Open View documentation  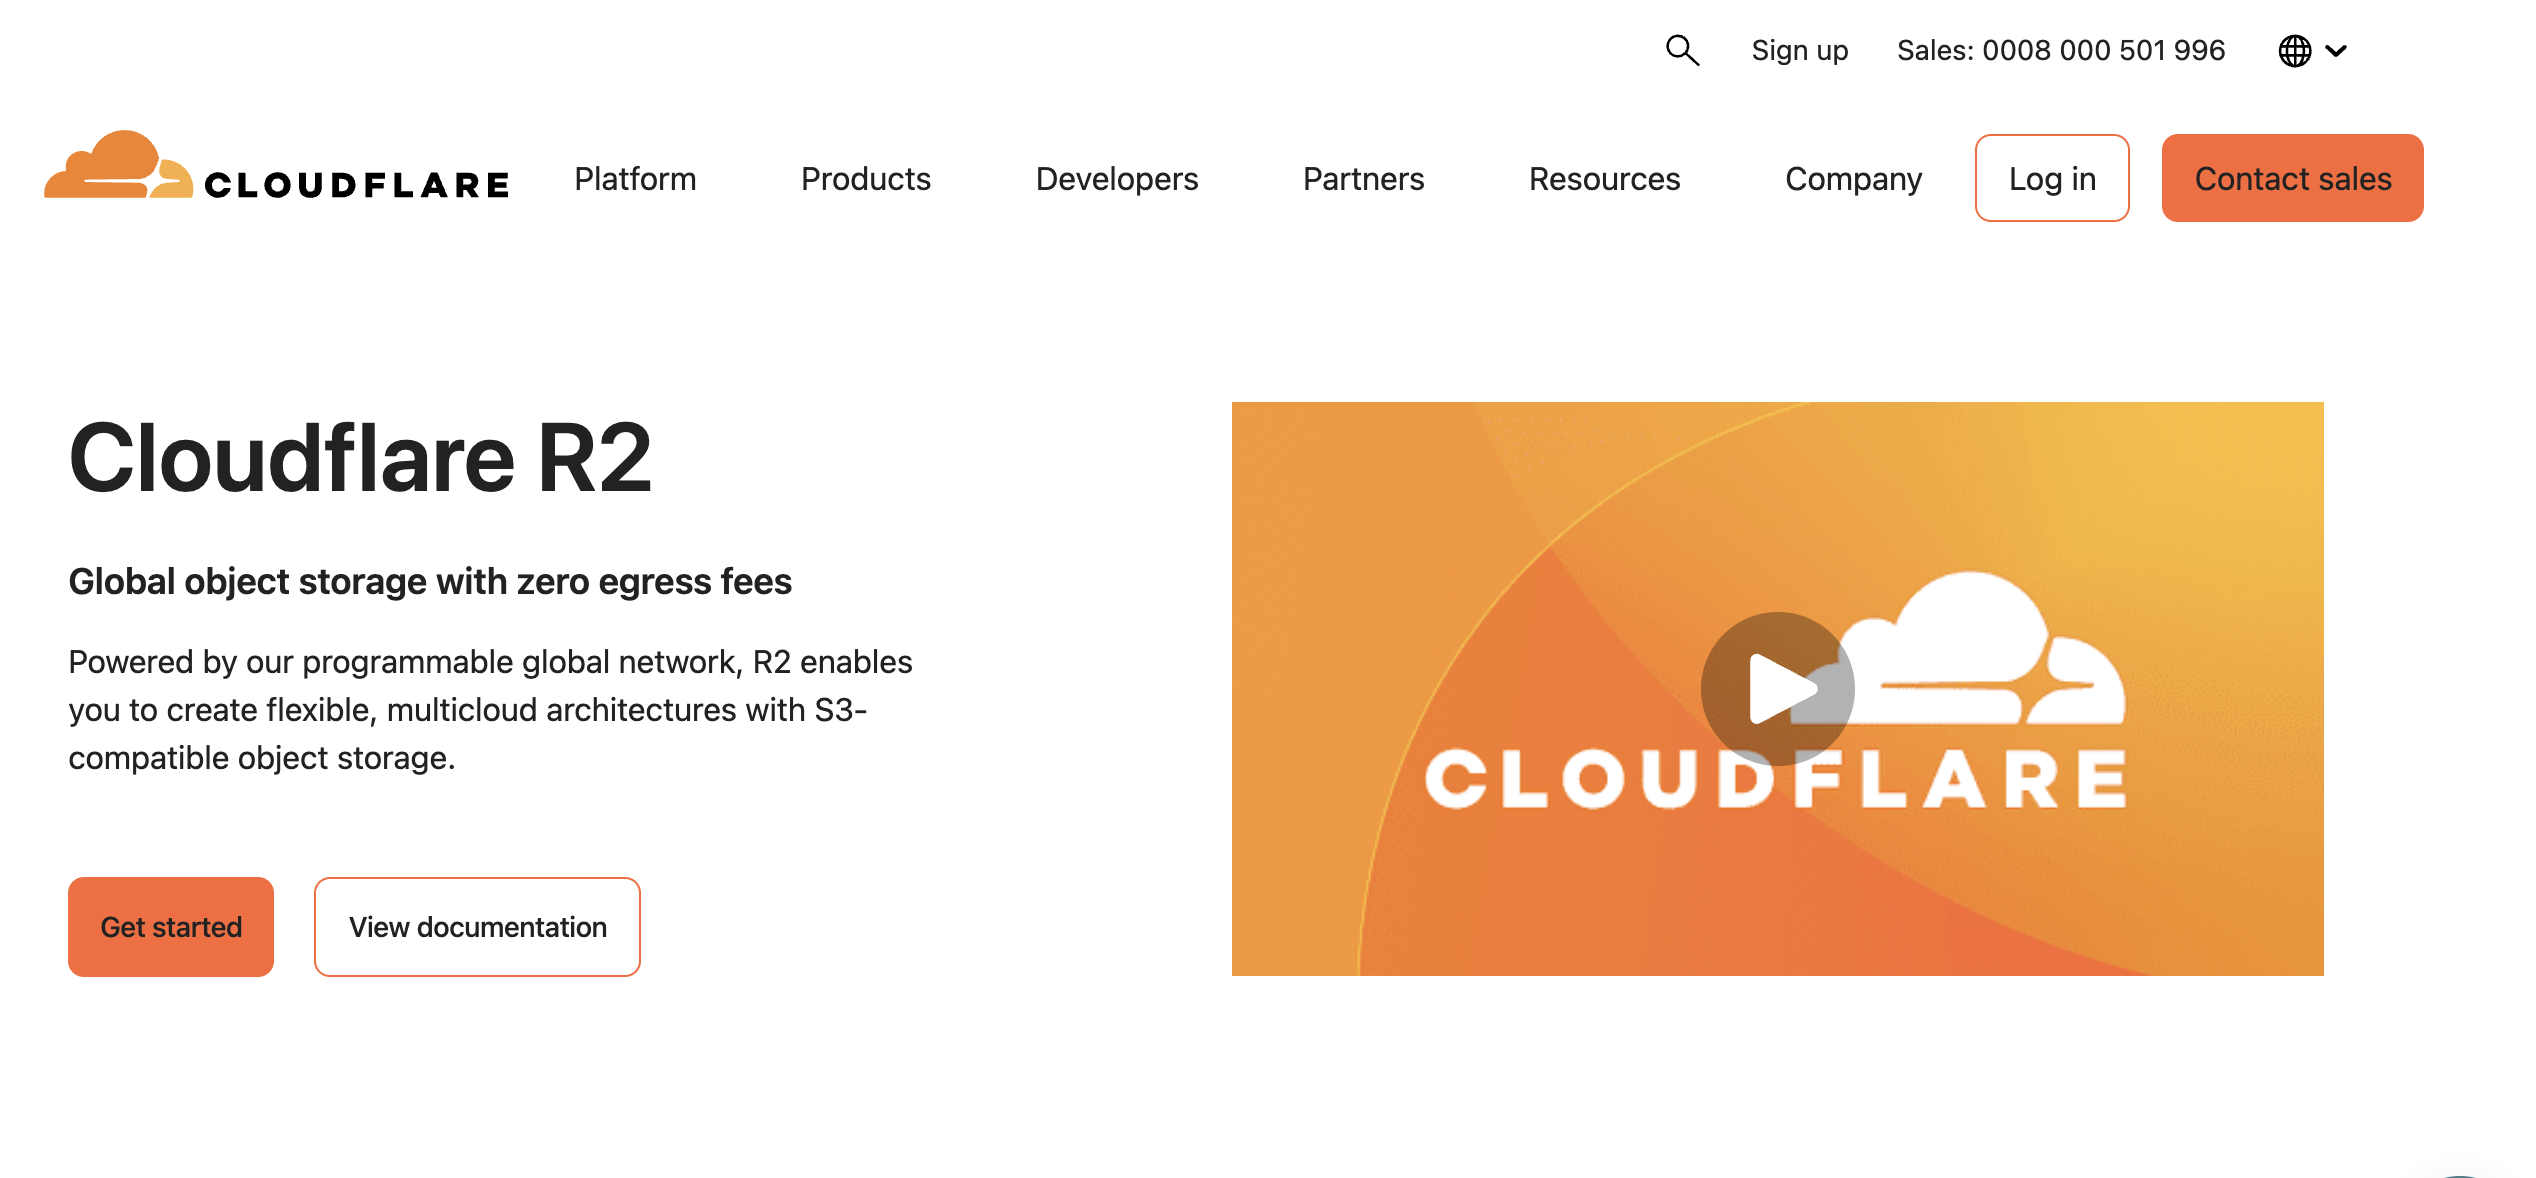click(477, 927)
